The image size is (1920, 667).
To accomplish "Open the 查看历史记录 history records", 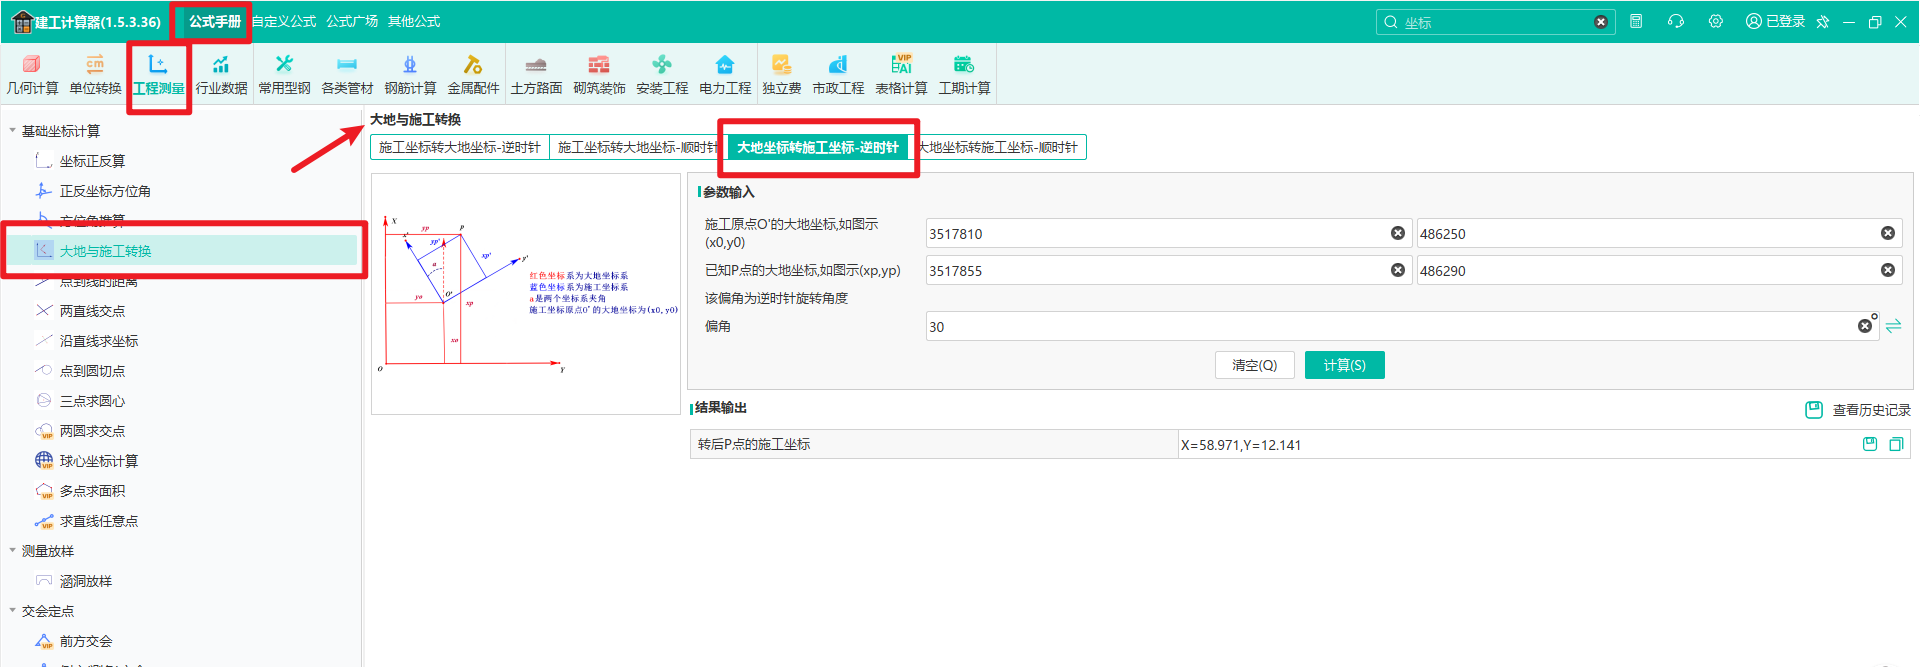I will [x=1858, y=410].
